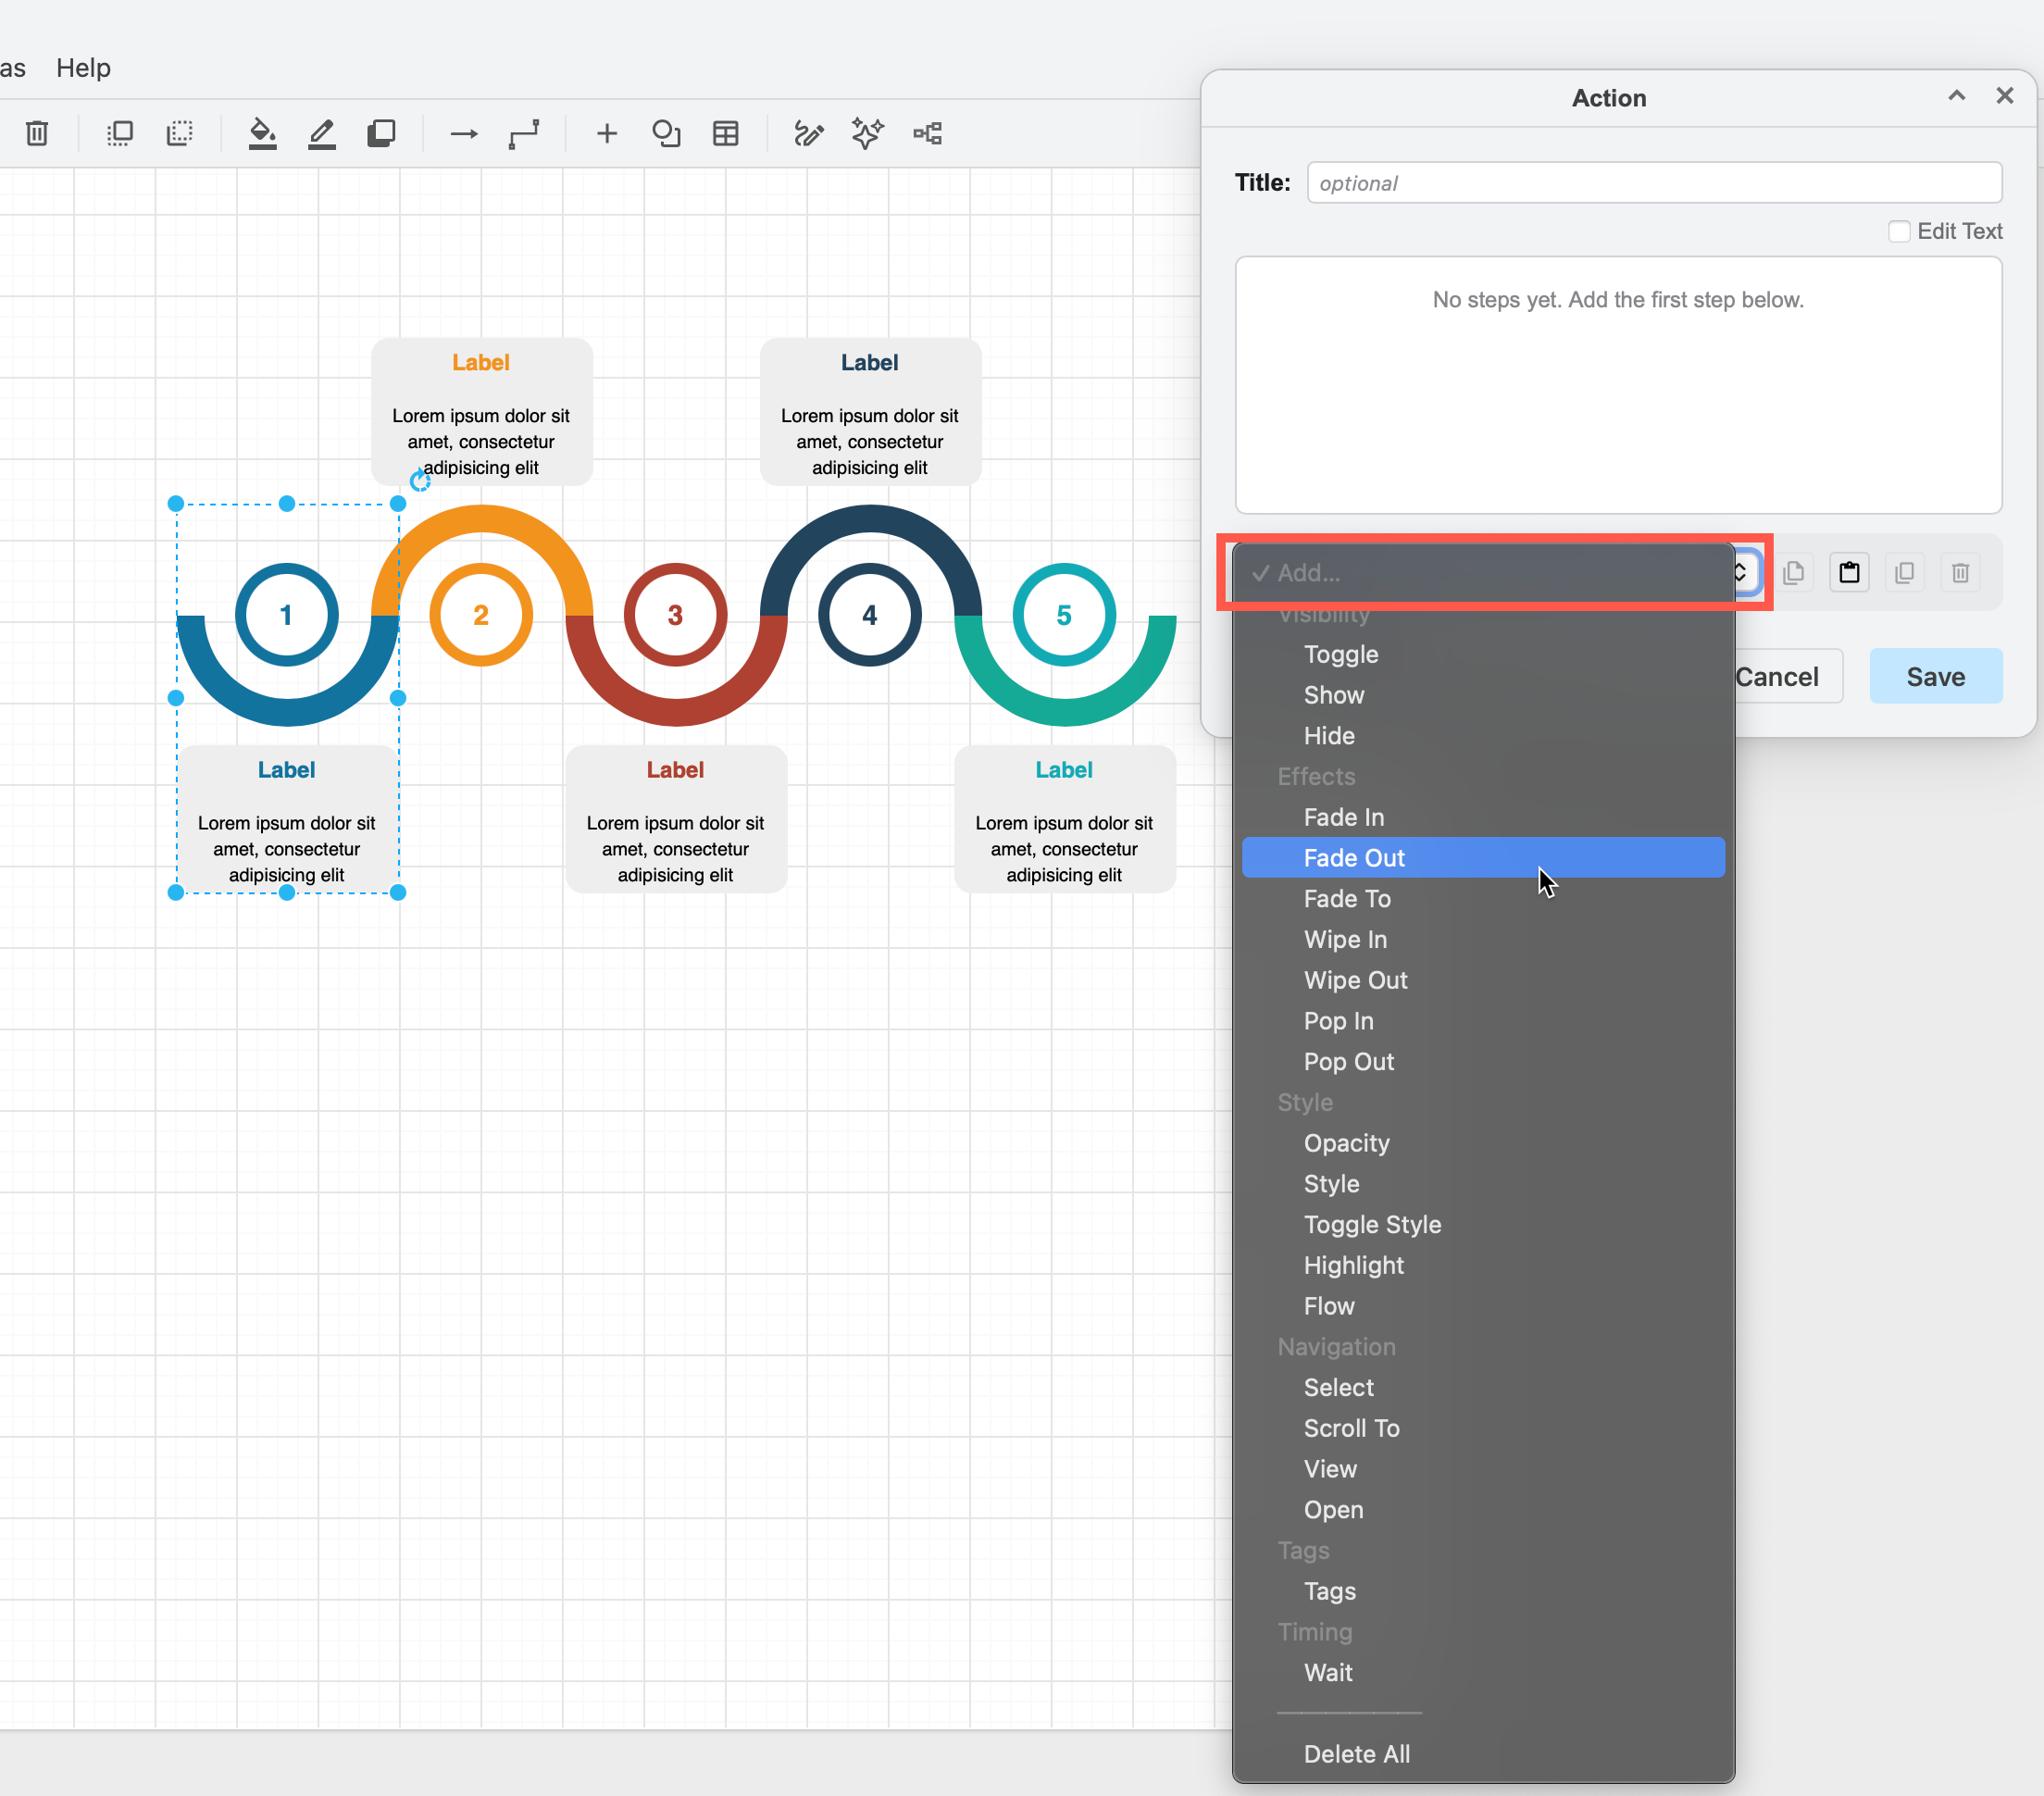
Task: Choose Toggle from the dropdown
Action: 1483,654
